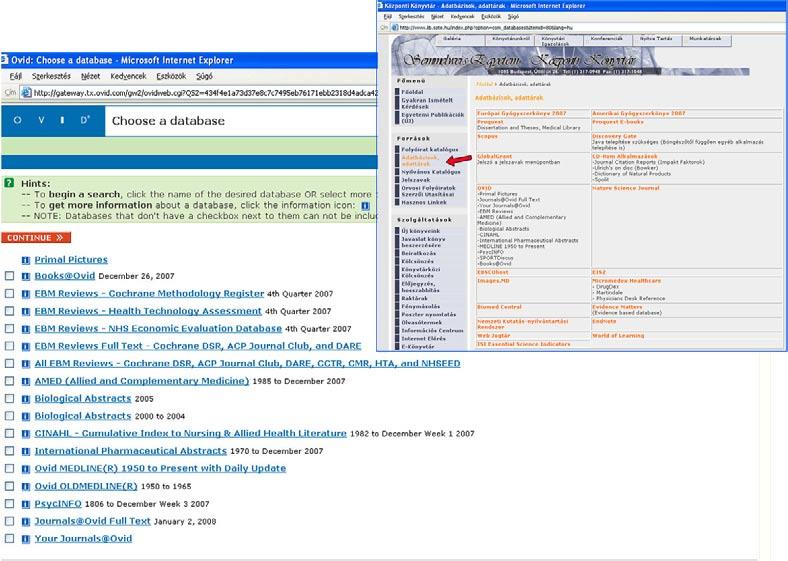Image resolution: width=788 pixels, height=561 pixels.
Task: Open Ovid MEDLINE(R) 1950 to Present link
Action: tap(160, 469)
